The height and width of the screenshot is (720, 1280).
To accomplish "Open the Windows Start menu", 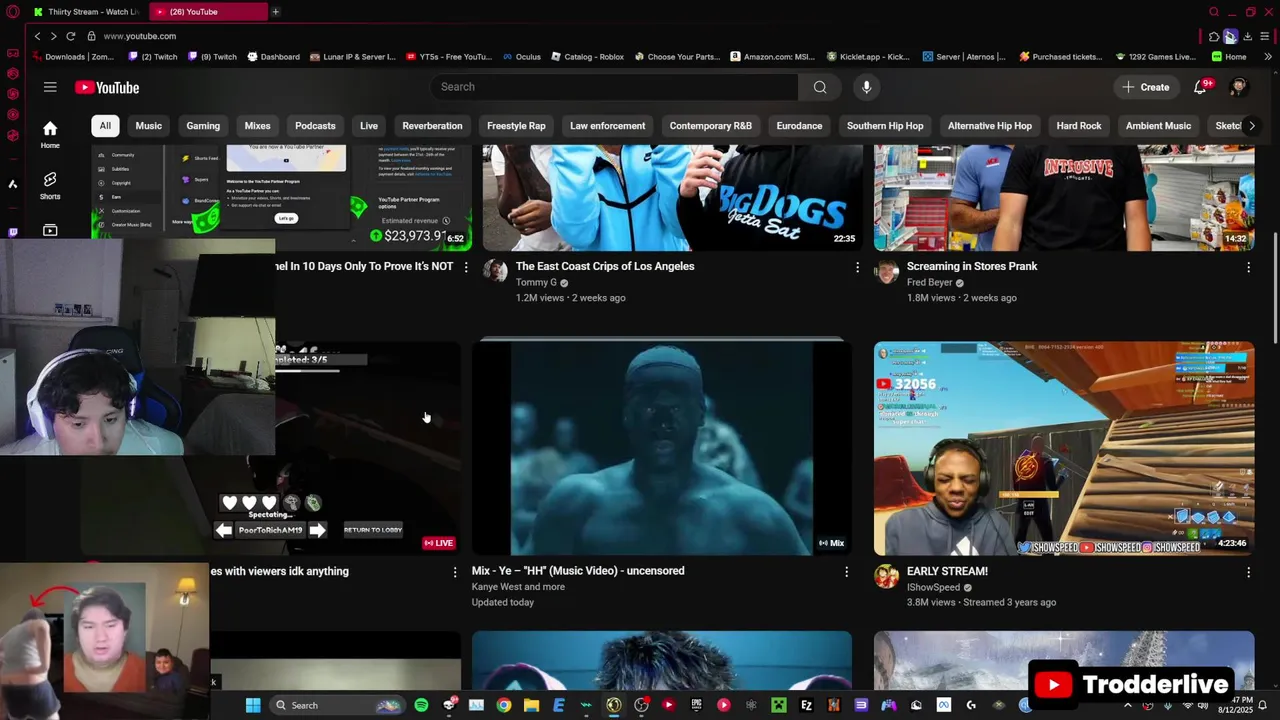I will (253, 705).
